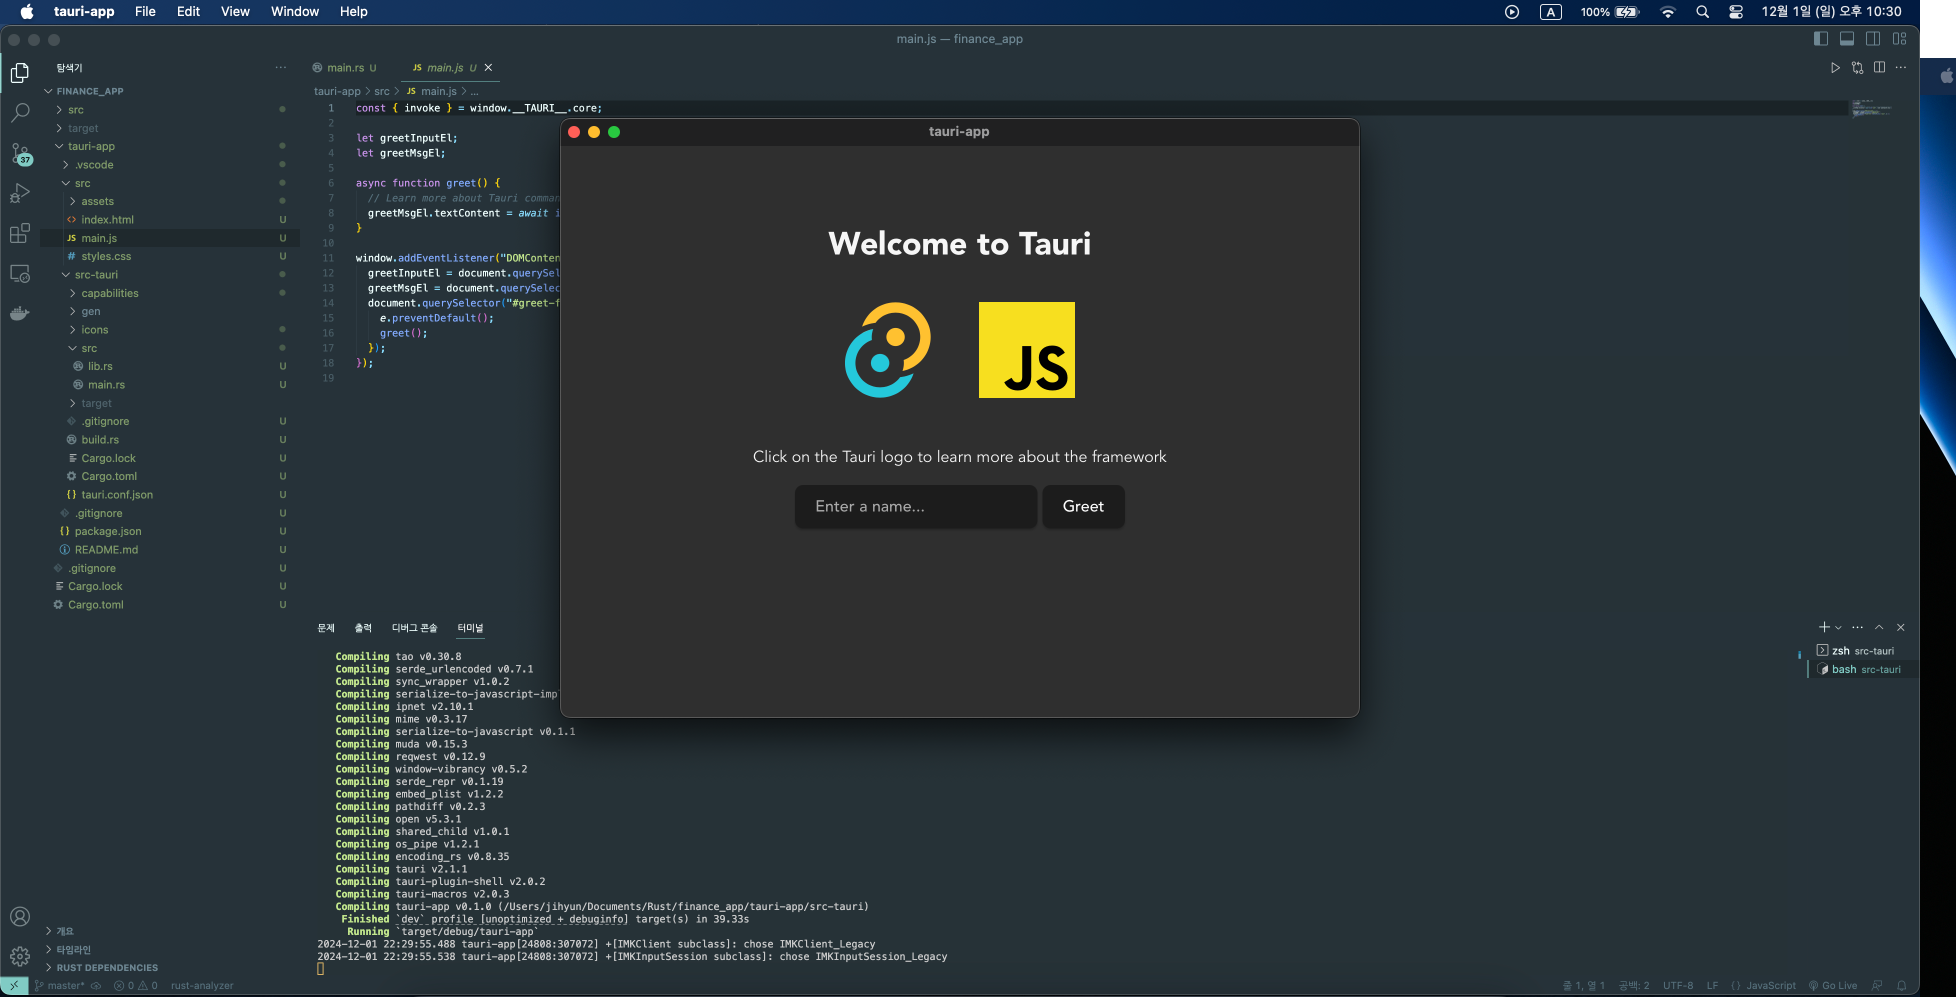This screenshot has height=997, width=1956.
Task: Open the View menu
Action: tap(235, 12)
